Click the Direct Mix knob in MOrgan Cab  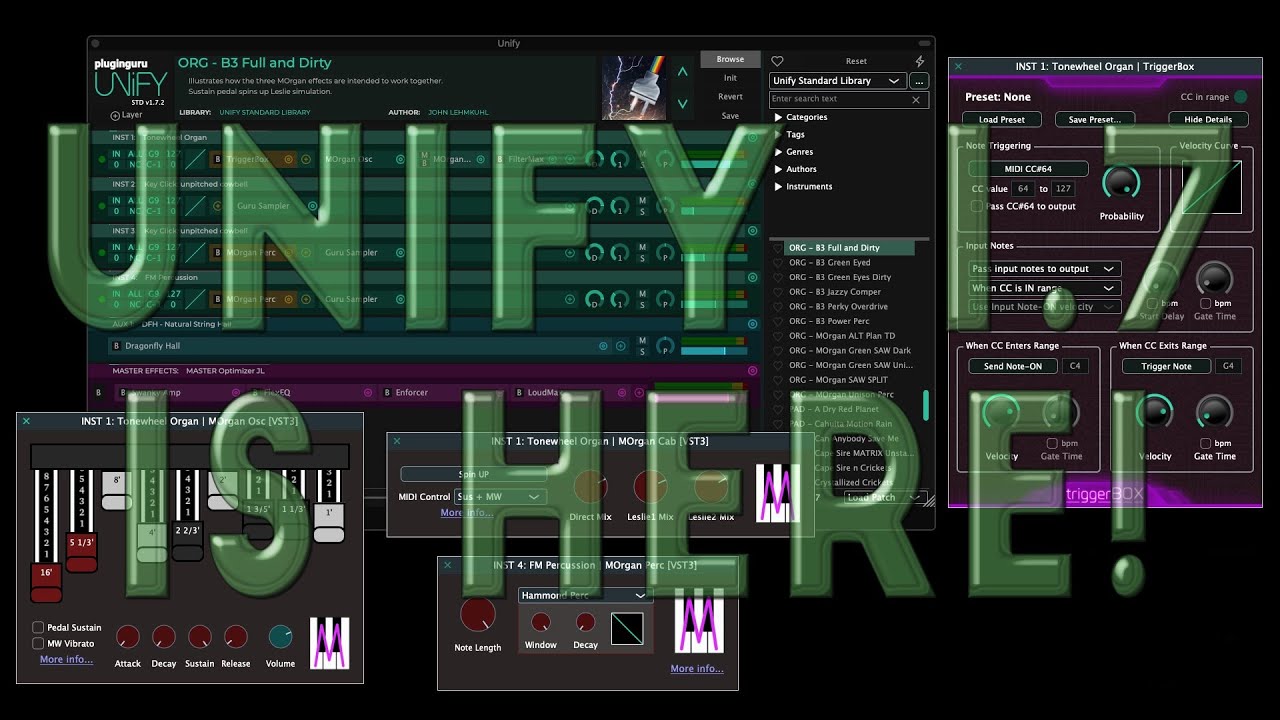click(590, 487)
